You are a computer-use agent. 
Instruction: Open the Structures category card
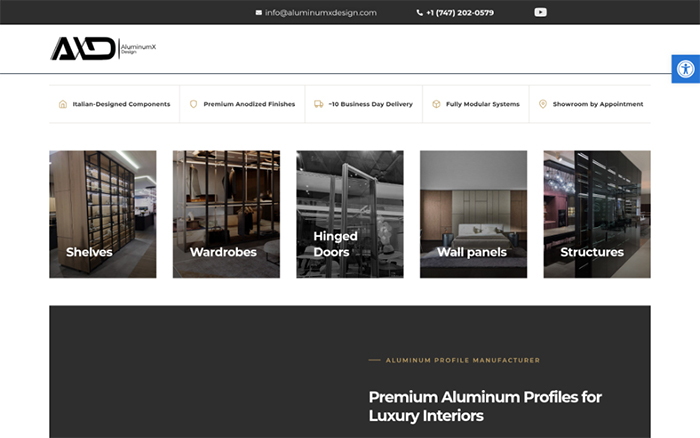coord(597,214)
